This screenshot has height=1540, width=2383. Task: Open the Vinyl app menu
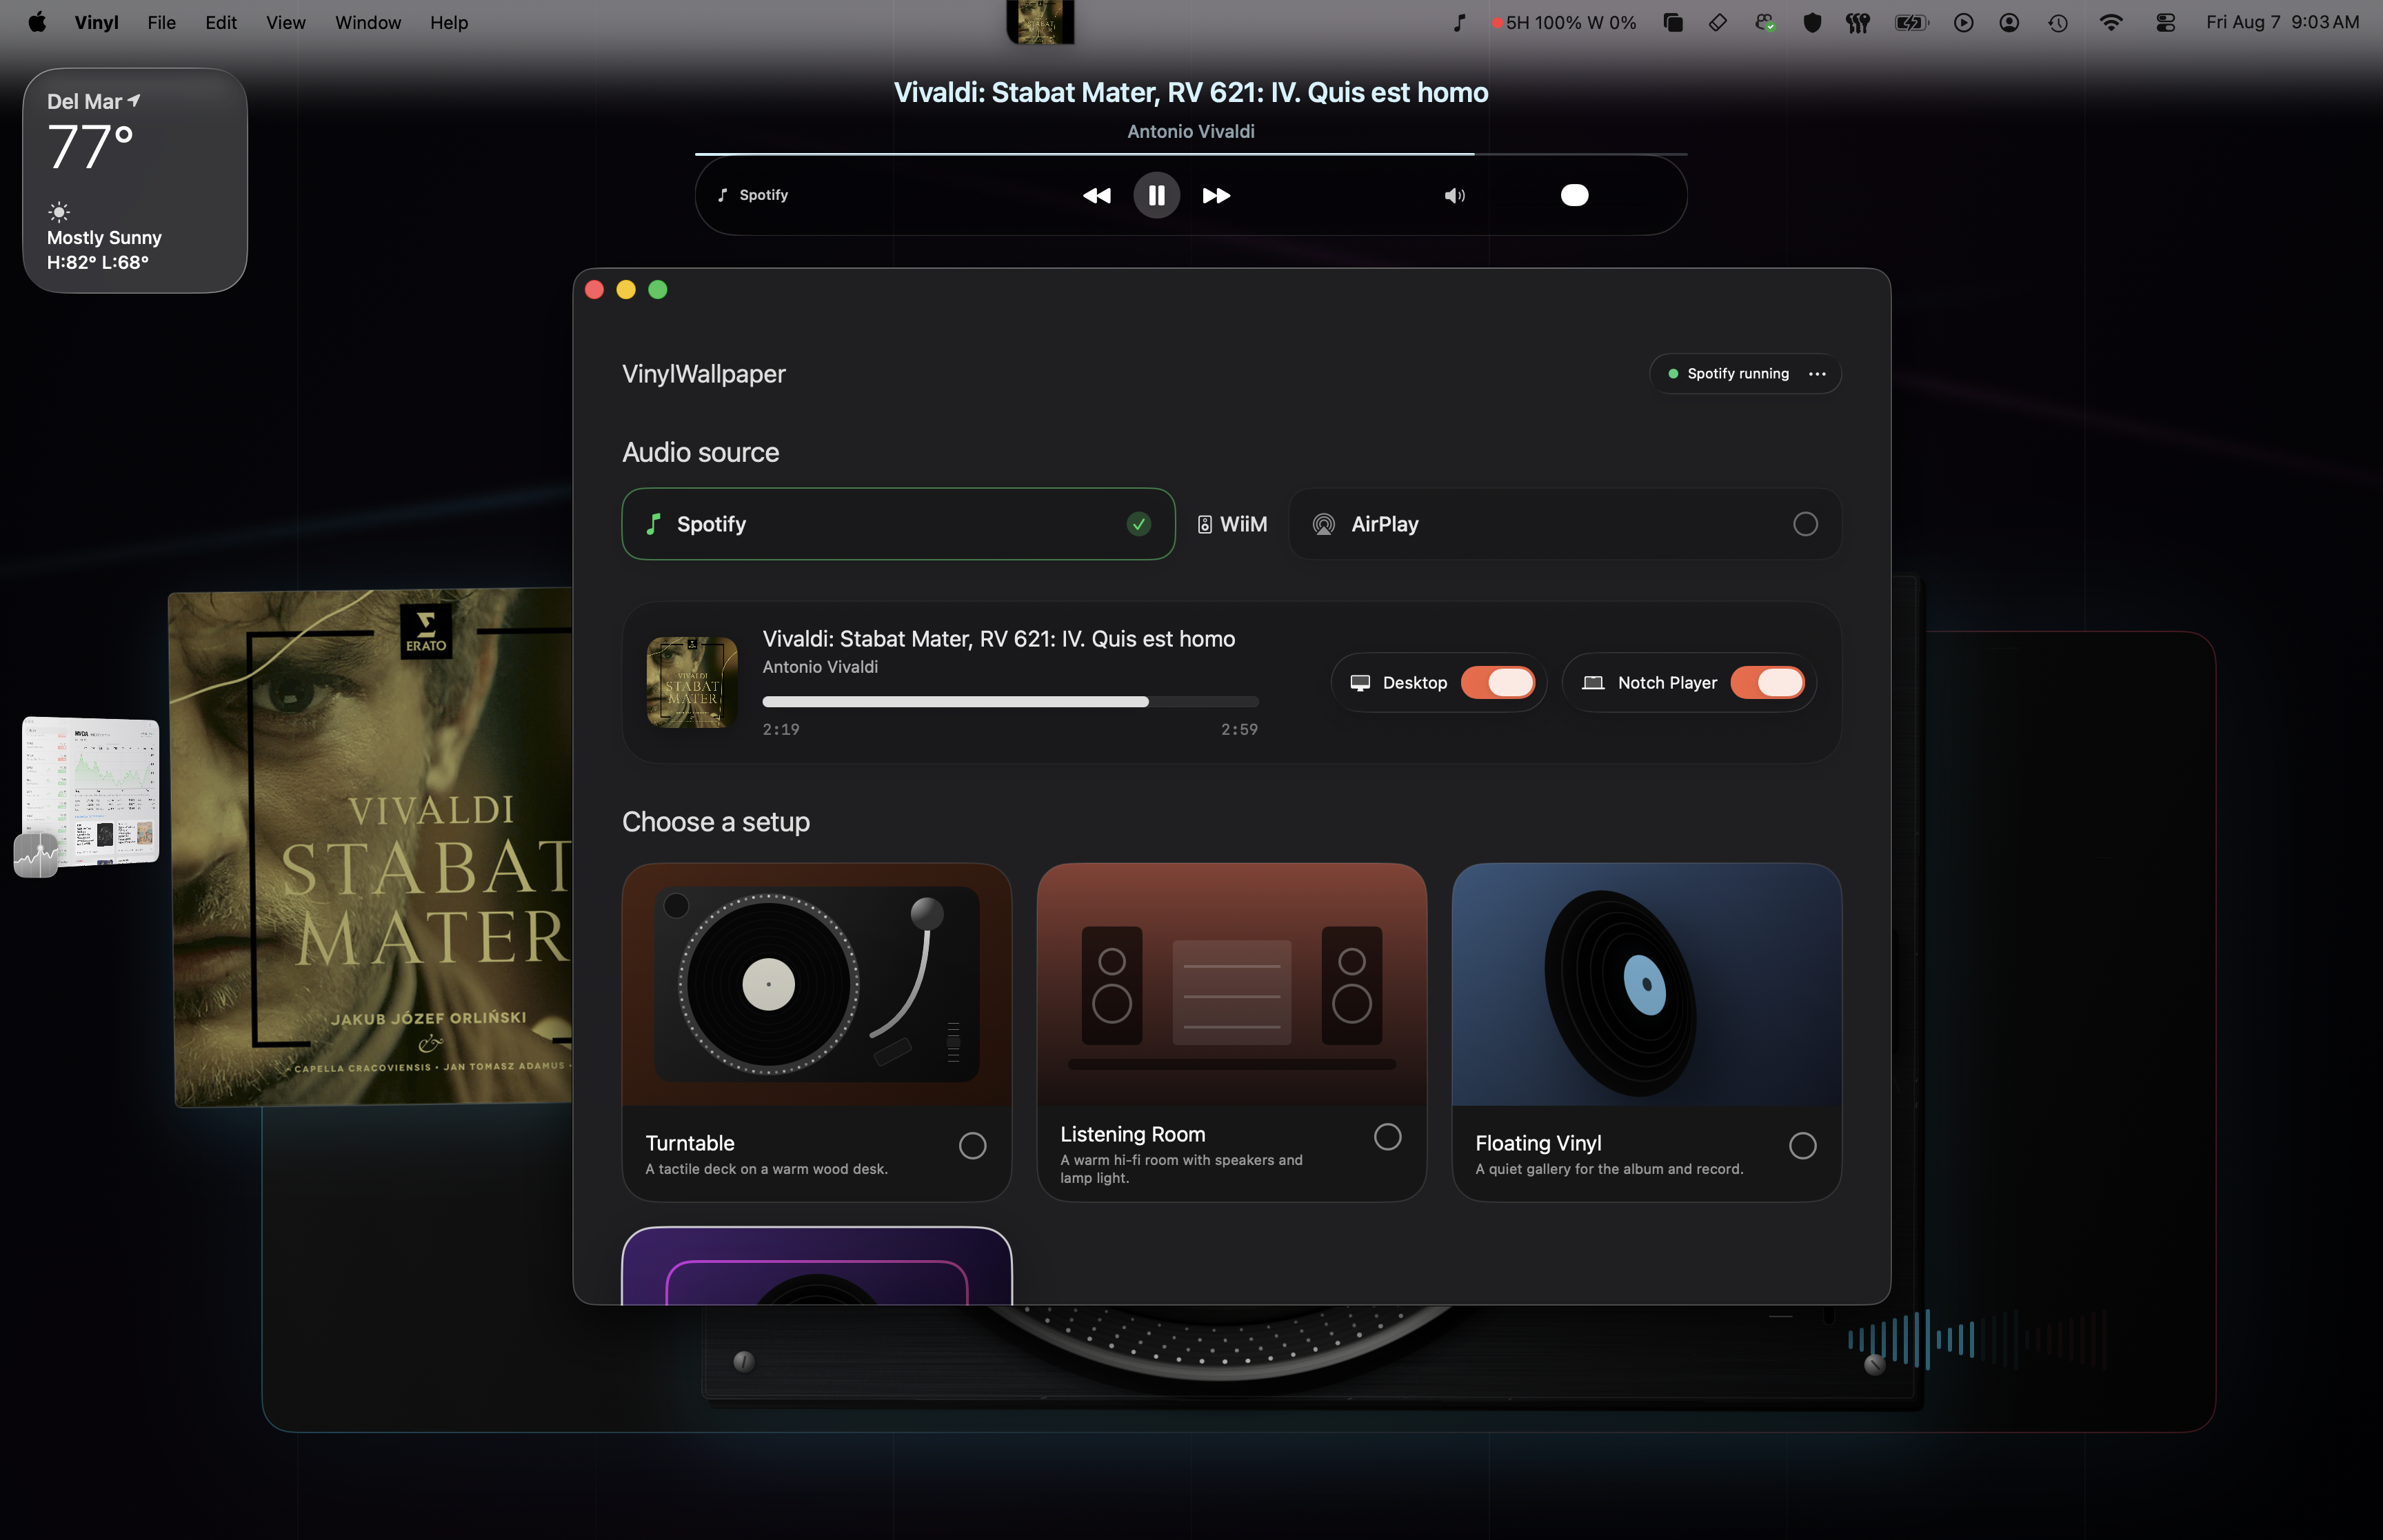(x=96, y=22)
